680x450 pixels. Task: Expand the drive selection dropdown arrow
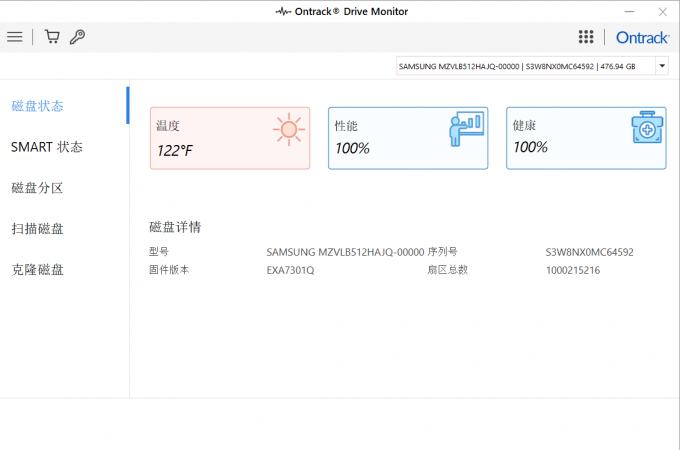click(662, 66)
